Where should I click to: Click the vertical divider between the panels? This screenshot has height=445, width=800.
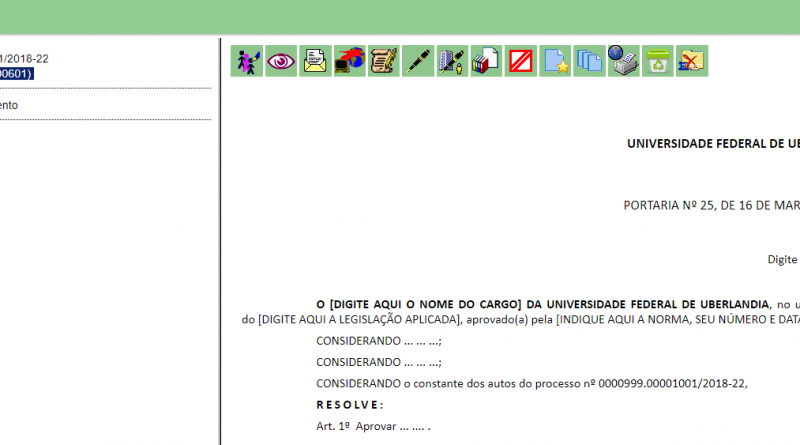click(x=220, y=240)
